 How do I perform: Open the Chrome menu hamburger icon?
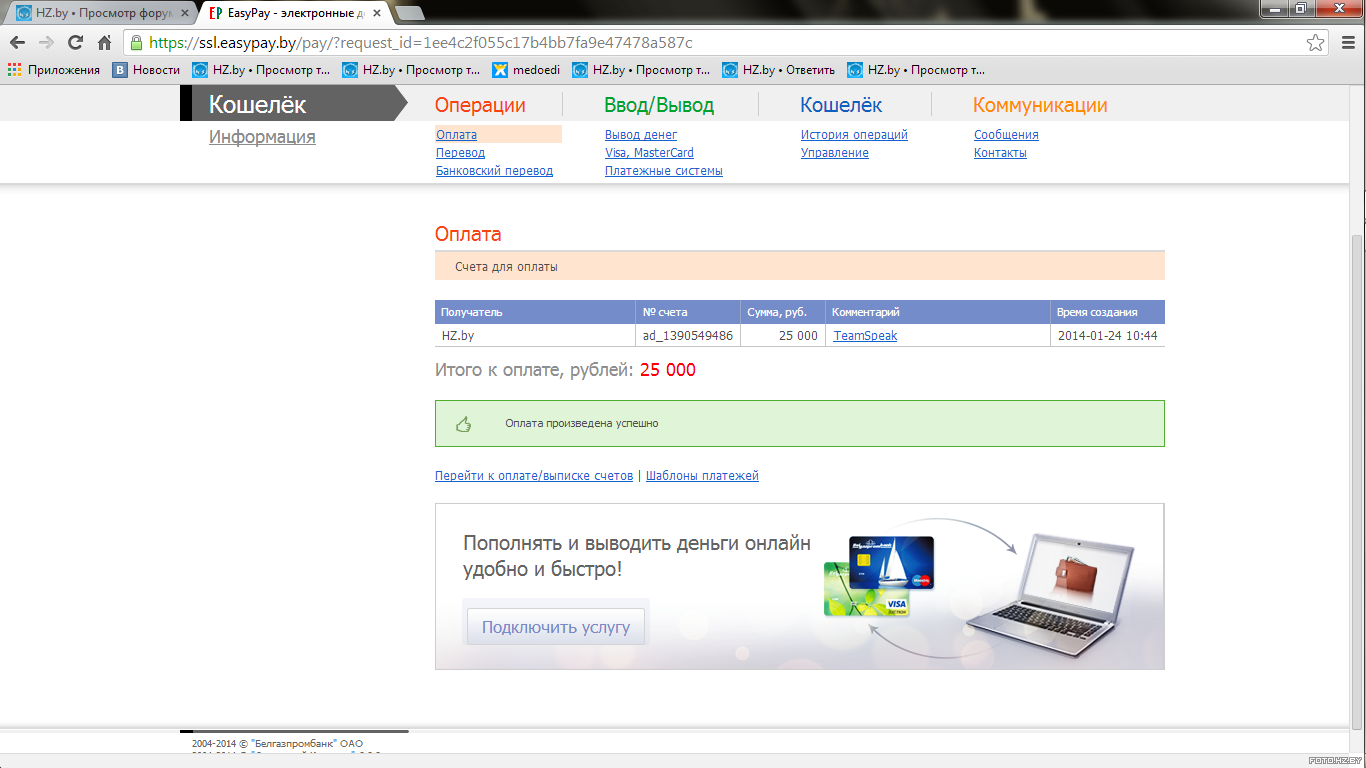tap(1346, 43)
